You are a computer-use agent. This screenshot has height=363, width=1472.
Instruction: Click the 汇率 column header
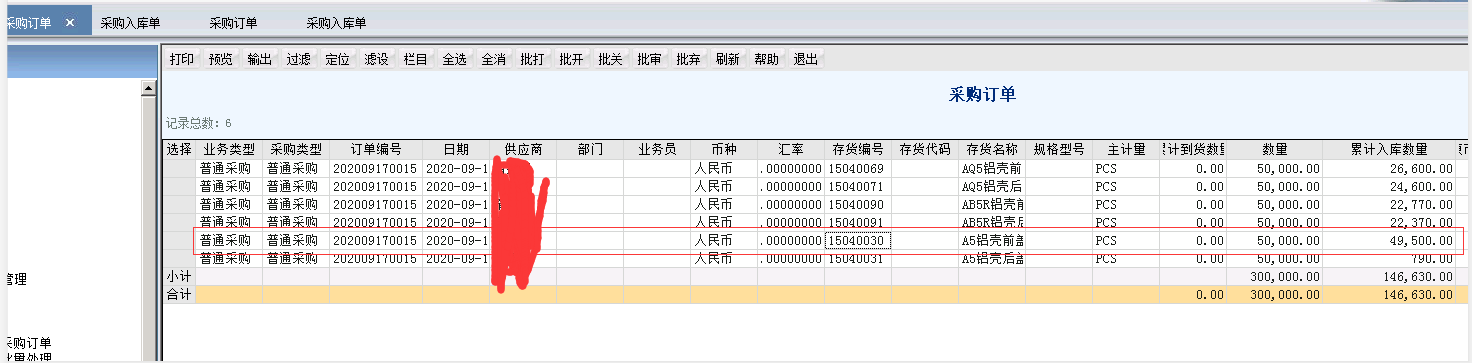pyautogui.click(x=791, y=149)
